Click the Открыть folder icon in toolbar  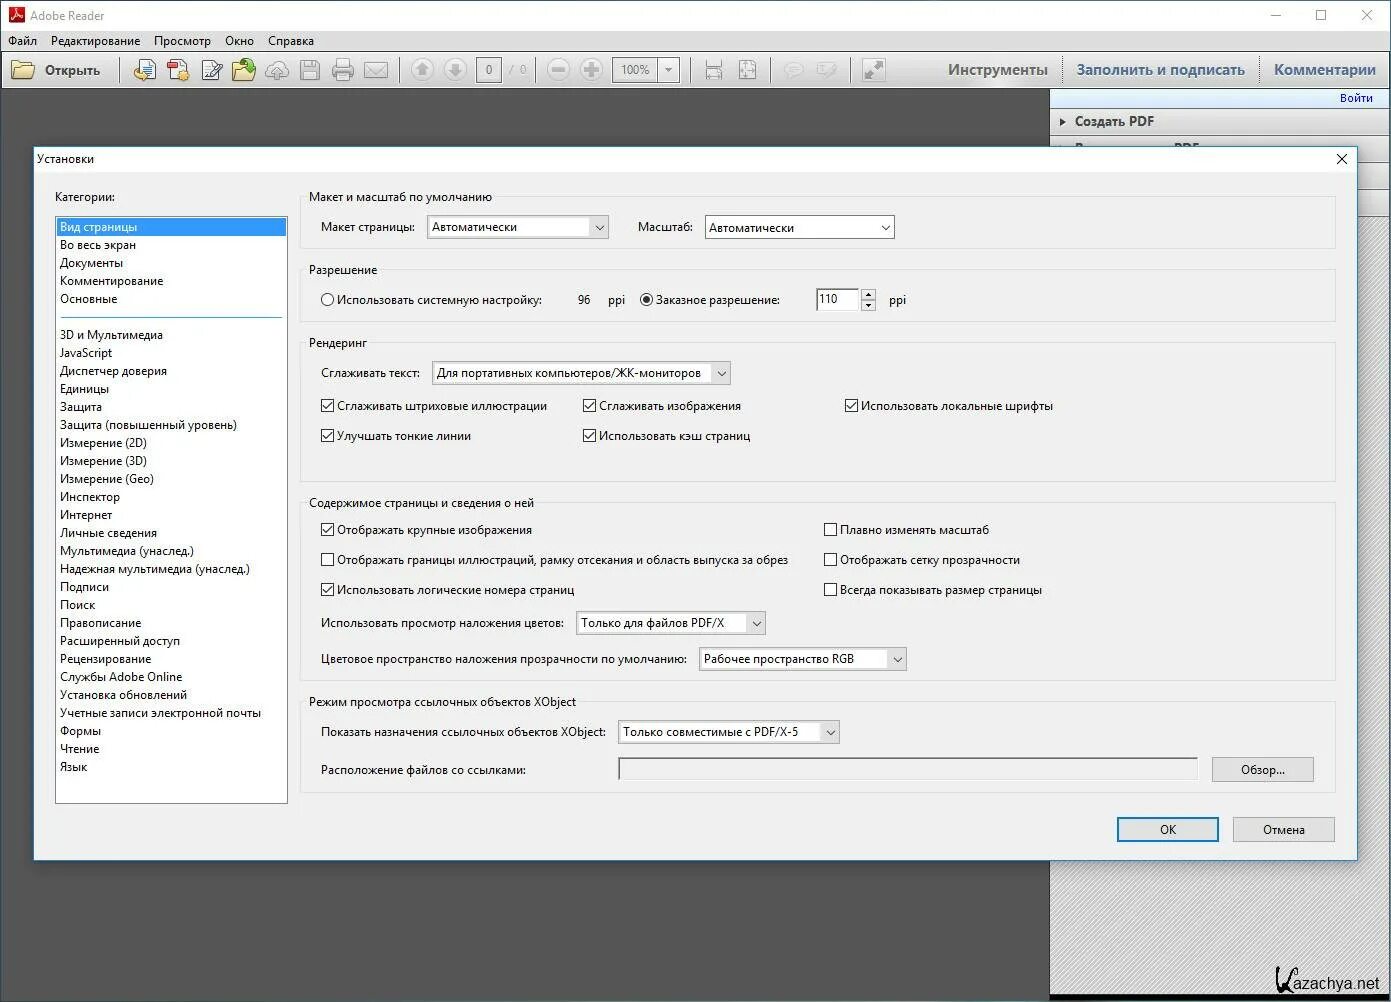click(23, 70)
